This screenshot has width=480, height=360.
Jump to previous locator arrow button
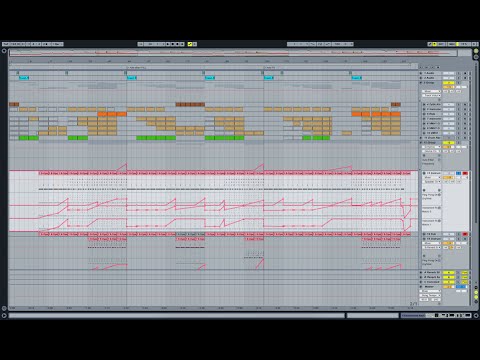[422, 67]
